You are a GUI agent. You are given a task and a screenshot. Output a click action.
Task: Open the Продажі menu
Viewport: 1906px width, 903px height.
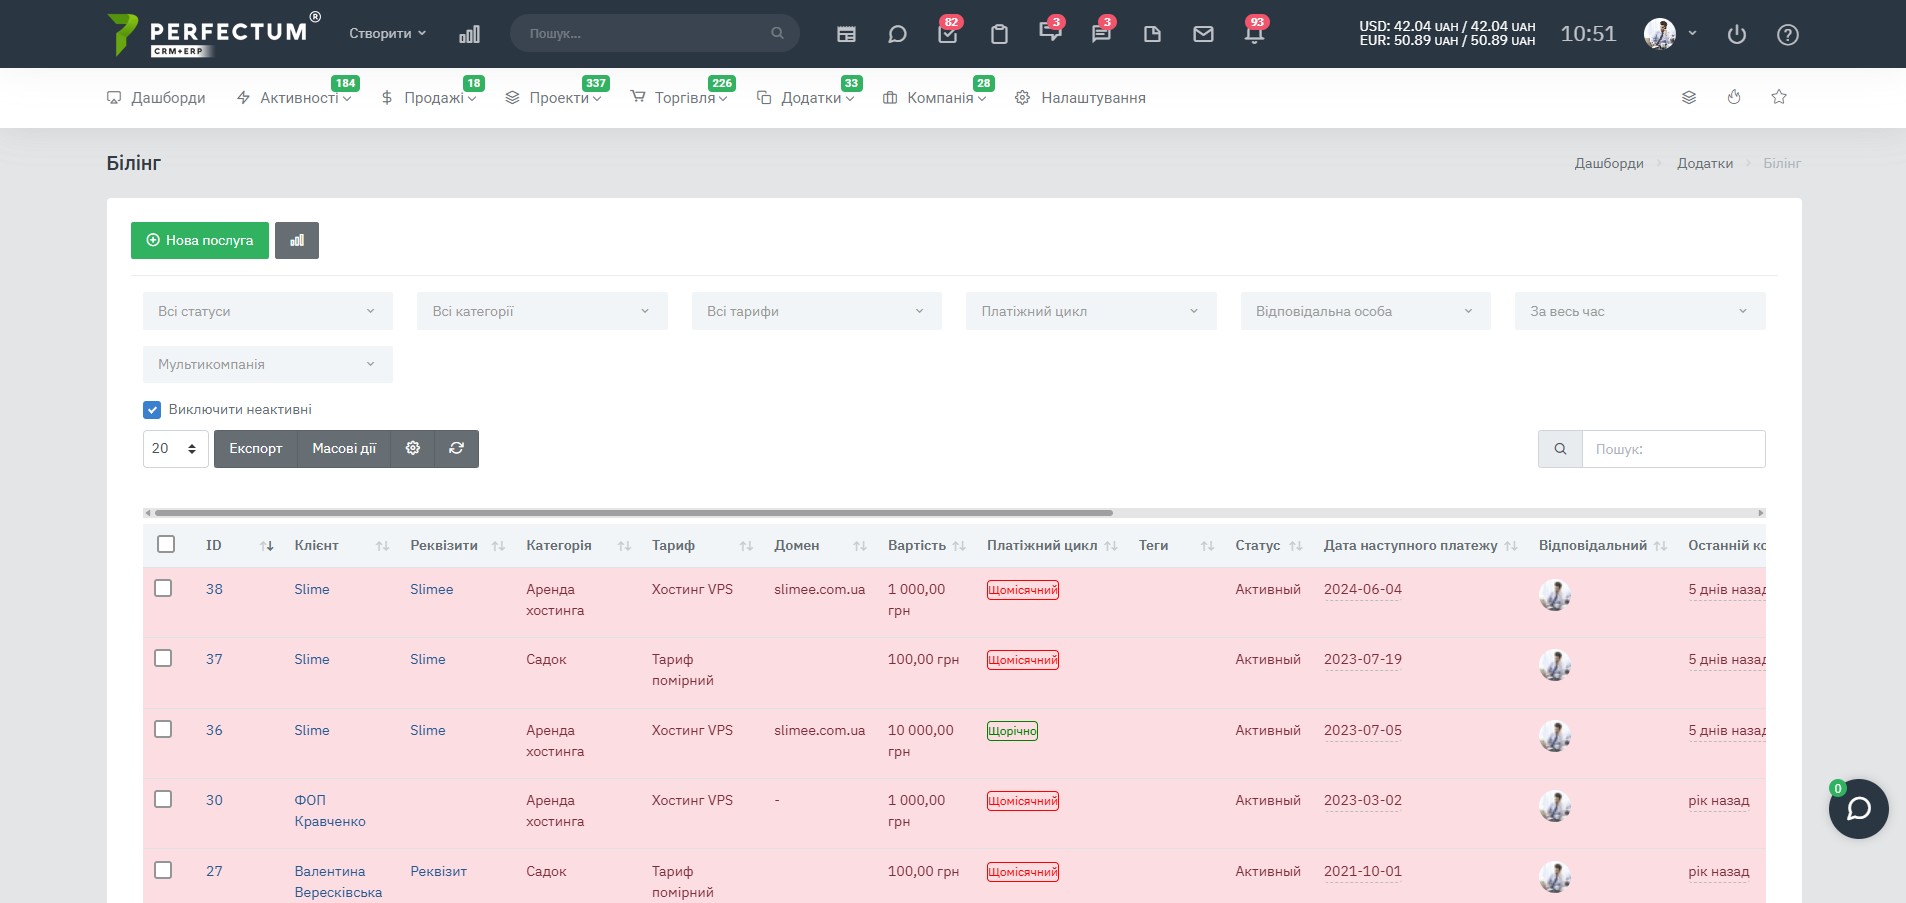click(428, 98)
